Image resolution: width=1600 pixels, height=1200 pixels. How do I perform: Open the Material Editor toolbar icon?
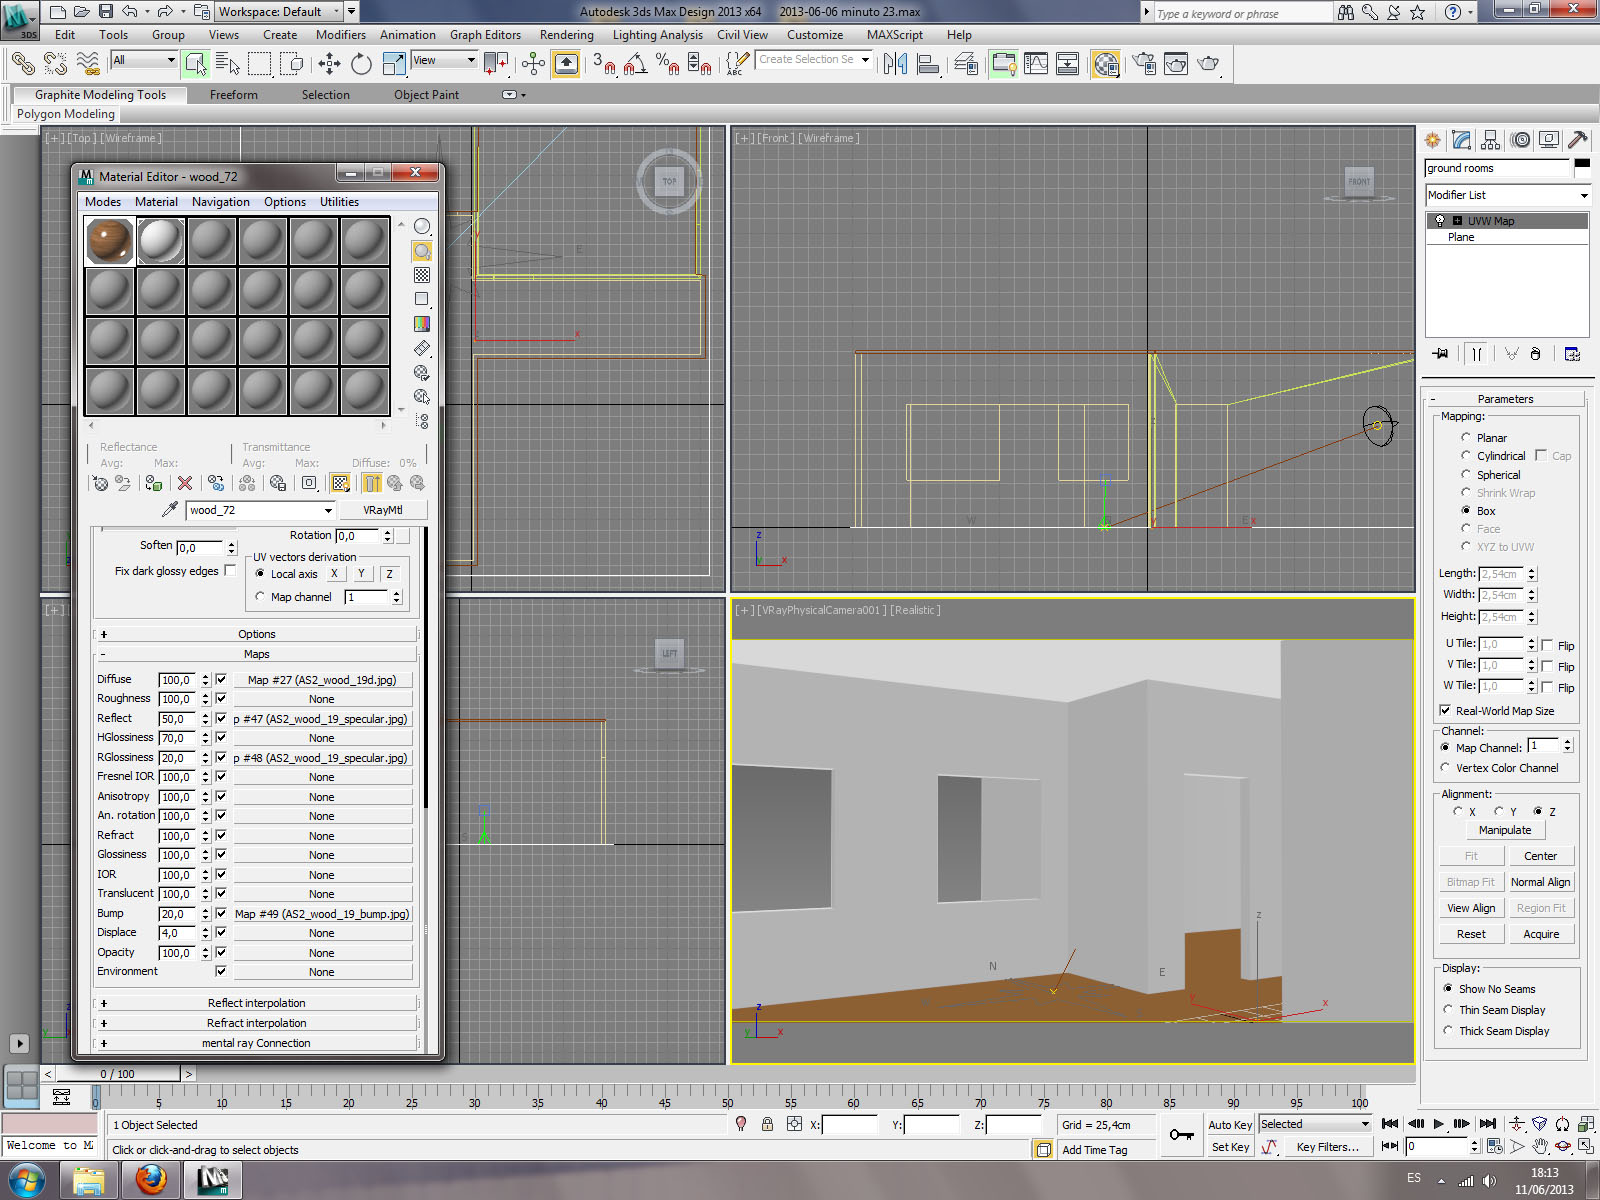1105,64
